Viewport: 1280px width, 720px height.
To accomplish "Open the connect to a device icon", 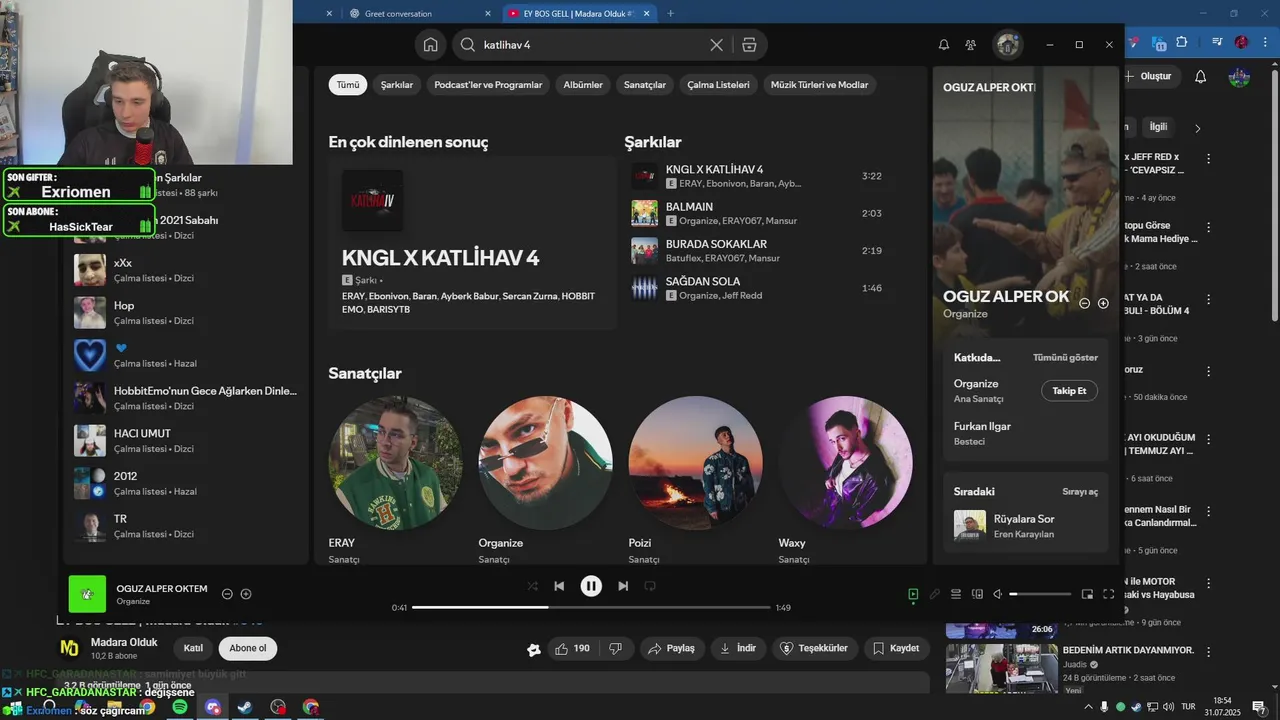I will 977,594.
